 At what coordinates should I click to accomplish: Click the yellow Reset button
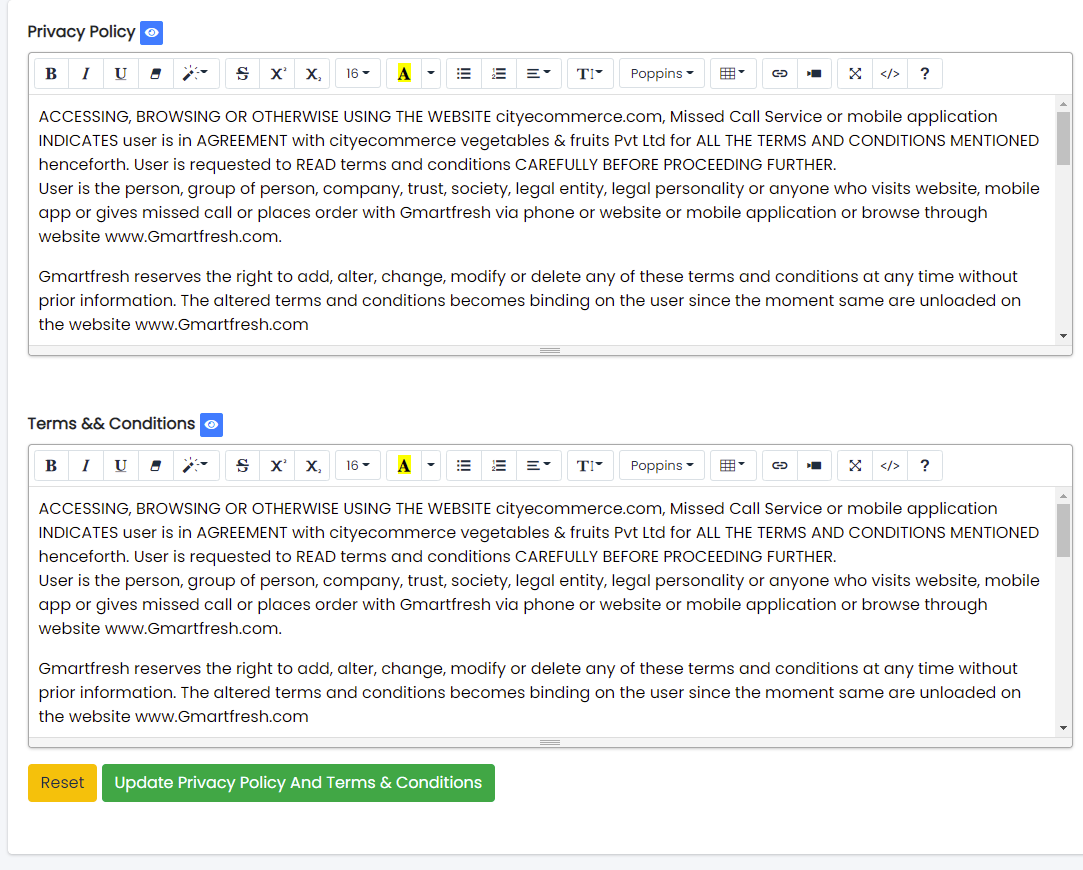[x=62, y=783]
